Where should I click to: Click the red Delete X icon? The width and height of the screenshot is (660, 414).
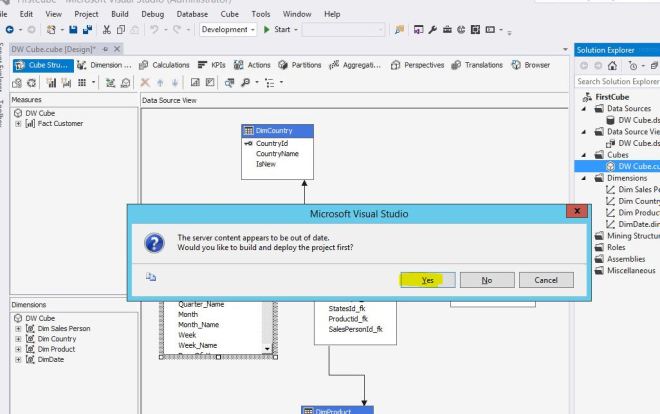[x=147, y=82]
